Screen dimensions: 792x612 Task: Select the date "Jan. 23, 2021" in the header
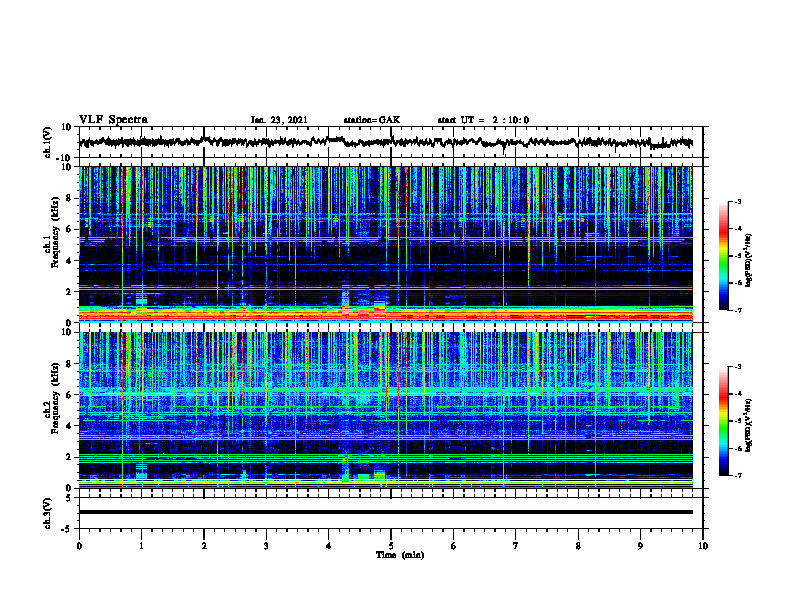click(x=279, y=120)
